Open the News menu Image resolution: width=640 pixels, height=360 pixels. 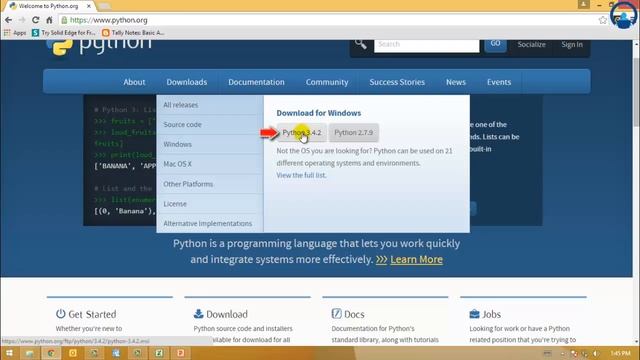(x=456, y=82)
